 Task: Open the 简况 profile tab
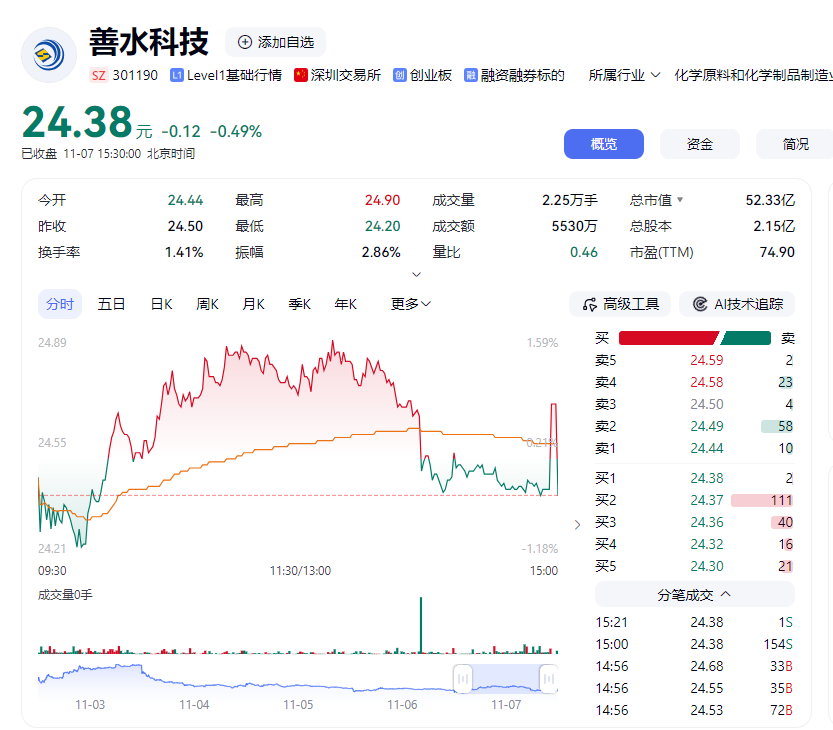click(x=795, y=144)
